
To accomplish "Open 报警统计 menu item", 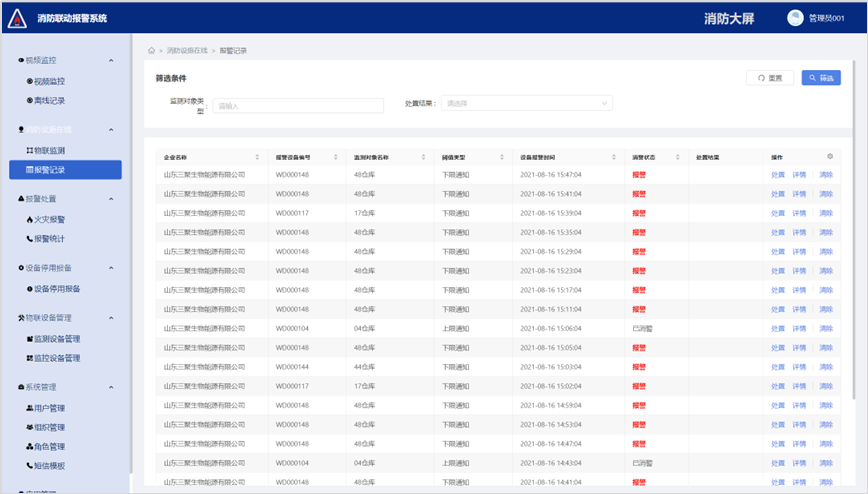I will pyautogui.click(x=46, y=239).
